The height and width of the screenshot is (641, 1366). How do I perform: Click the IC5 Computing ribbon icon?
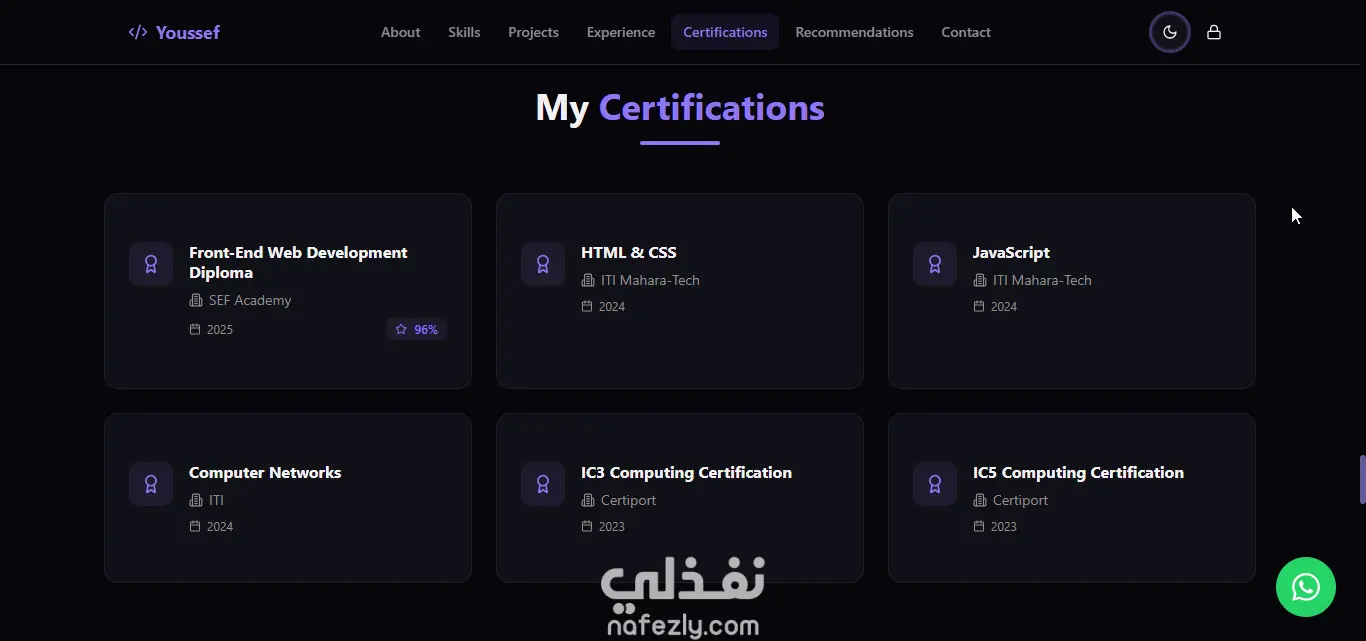coord(935,484)
